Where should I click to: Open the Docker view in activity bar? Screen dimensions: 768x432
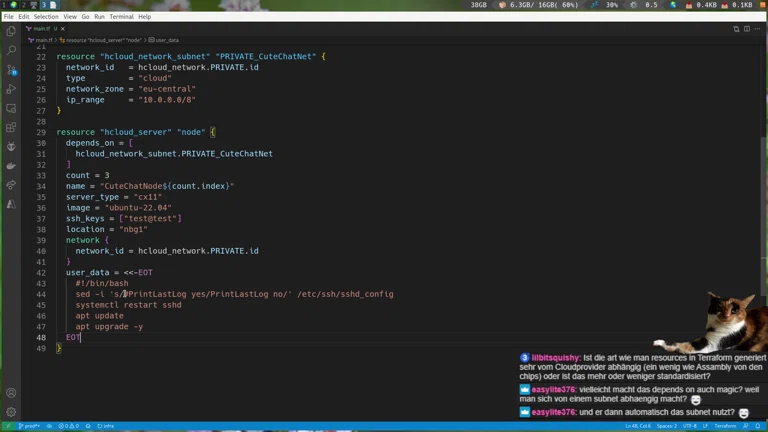(x=11, y=166)
